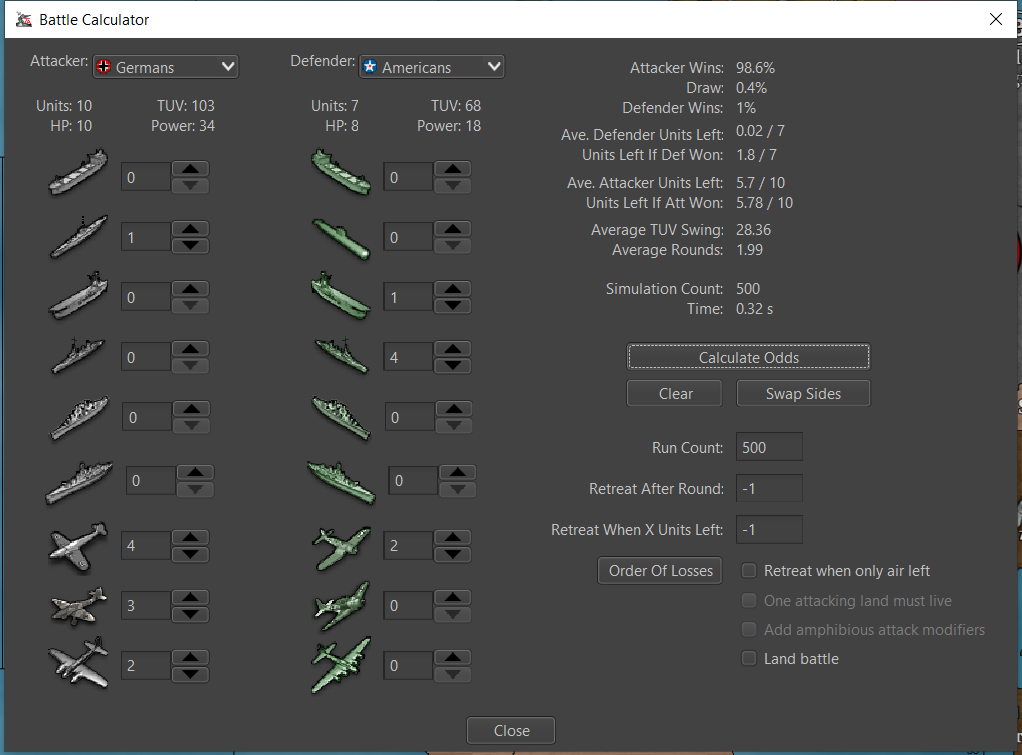Increase German fighter count with up arrow
The height and width of the screenshot is (755, 1022).
tap(190, 539)
